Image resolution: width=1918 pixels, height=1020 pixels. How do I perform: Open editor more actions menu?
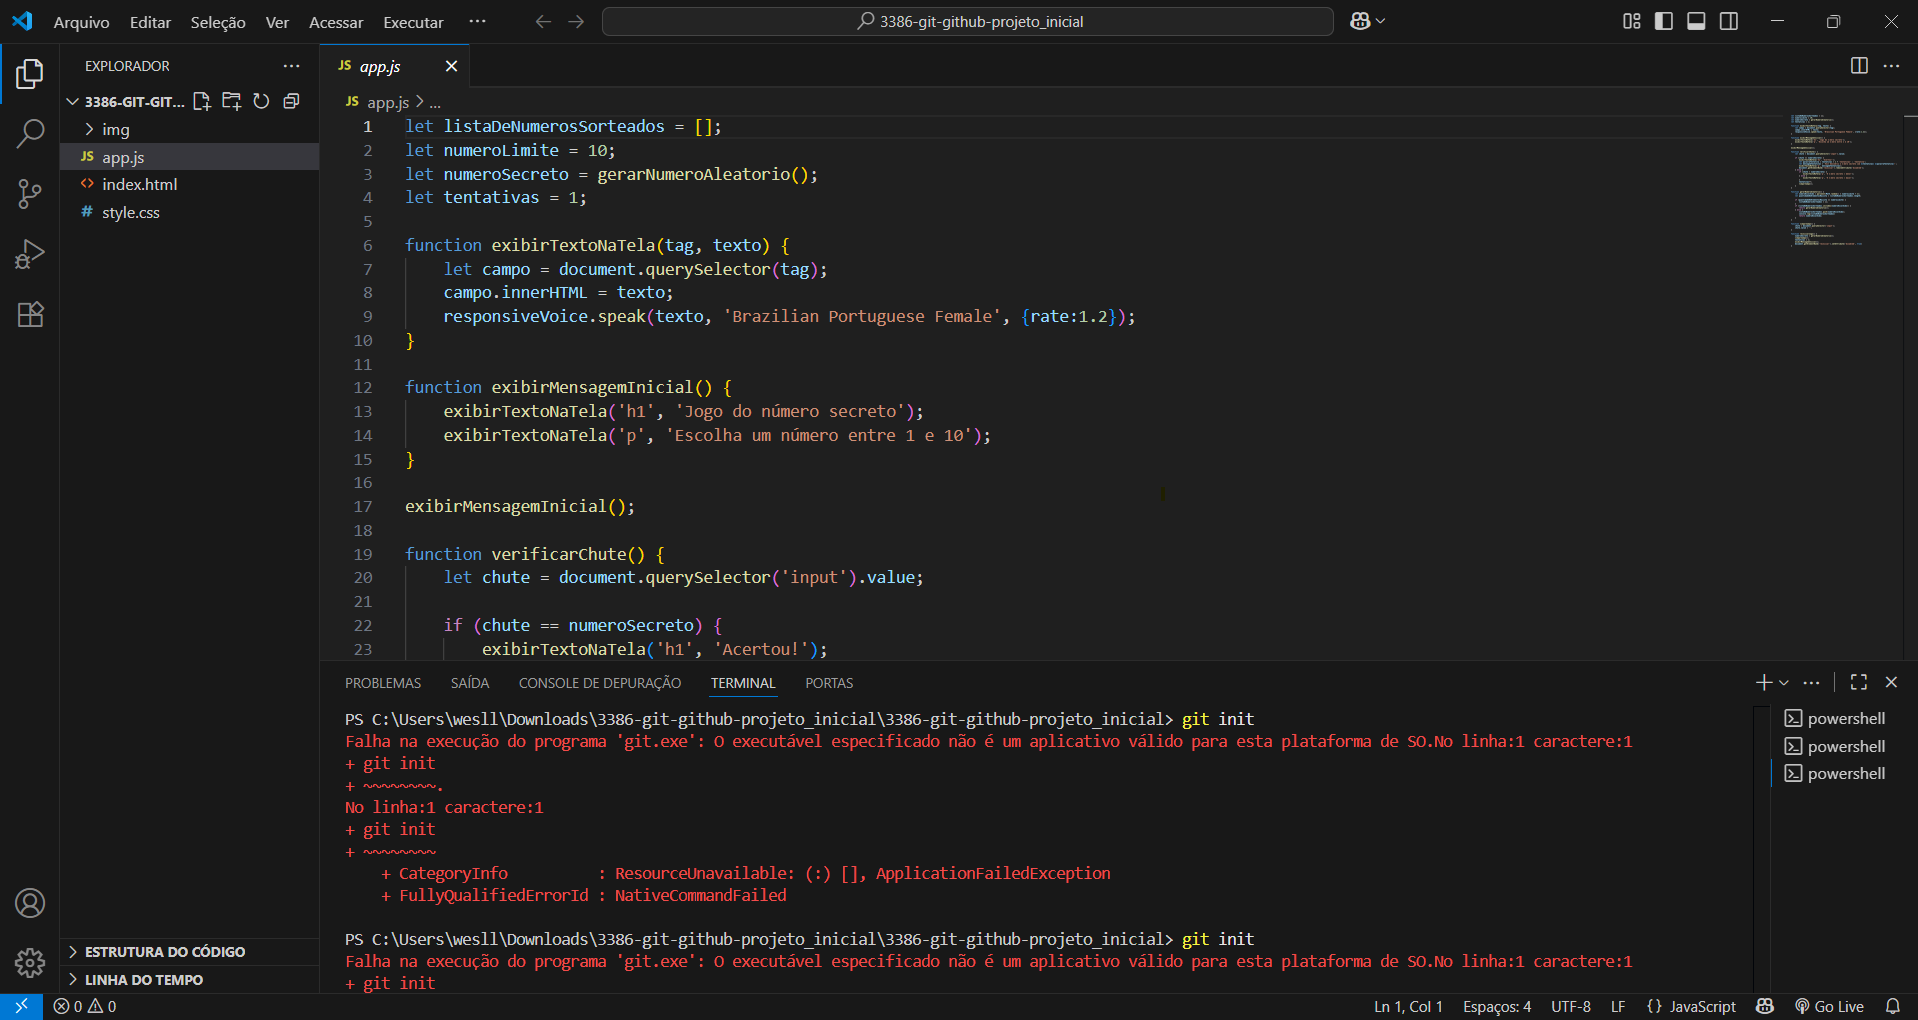point(1891,66)
